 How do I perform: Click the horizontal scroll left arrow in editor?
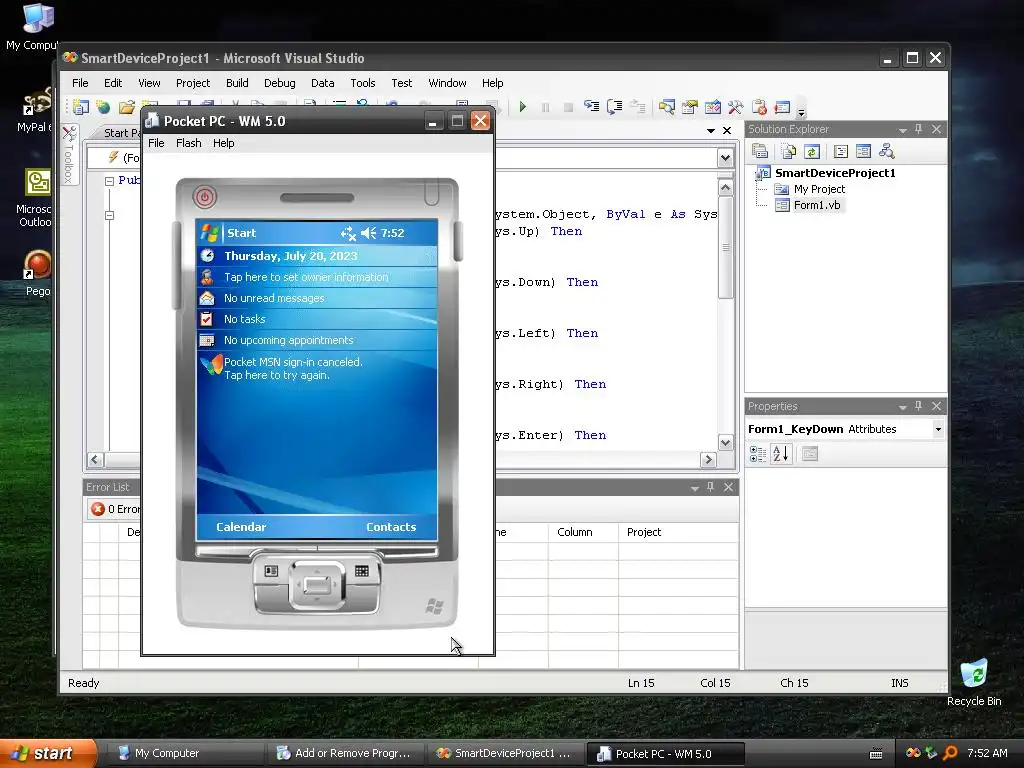pyautogui.click(x=95, y=460)
